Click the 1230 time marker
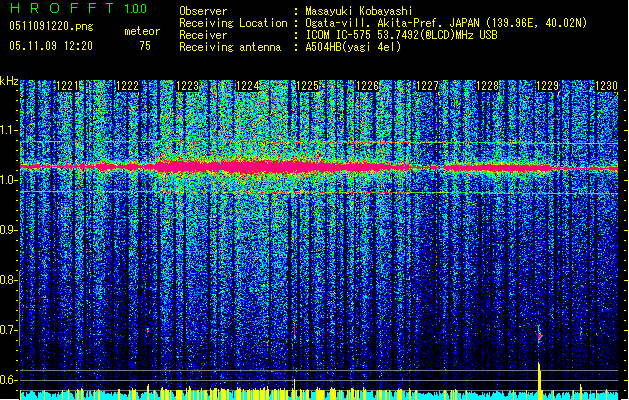 pyautogui.click(x=607, y=86)
